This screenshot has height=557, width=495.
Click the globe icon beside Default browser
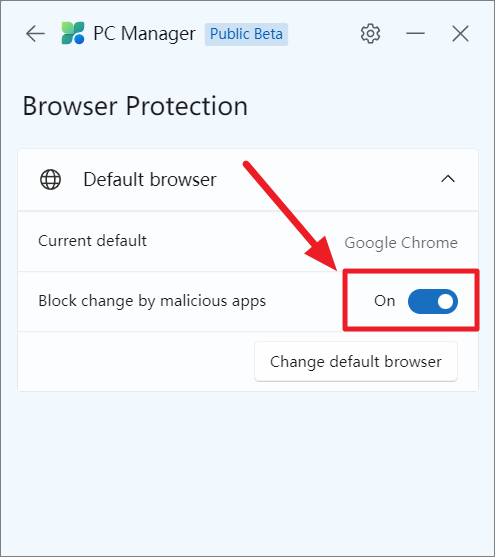point(50,179)
